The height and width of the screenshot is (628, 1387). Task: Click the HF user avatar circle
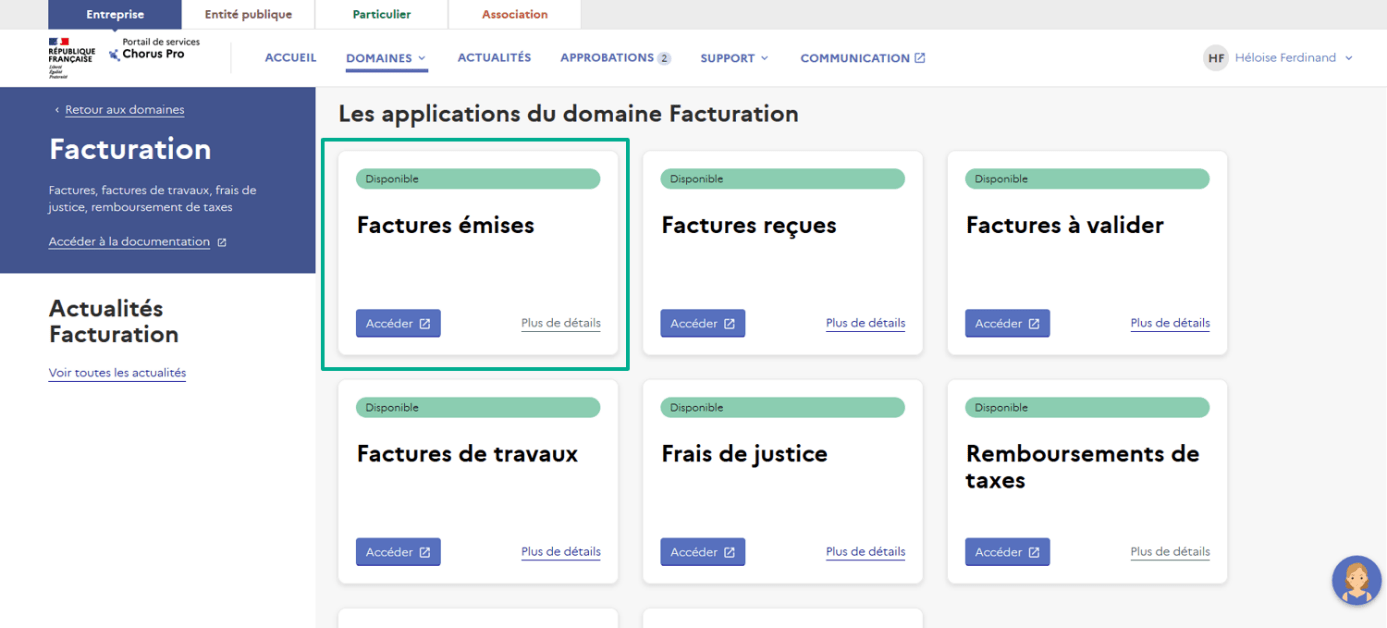coord(1215,58)
